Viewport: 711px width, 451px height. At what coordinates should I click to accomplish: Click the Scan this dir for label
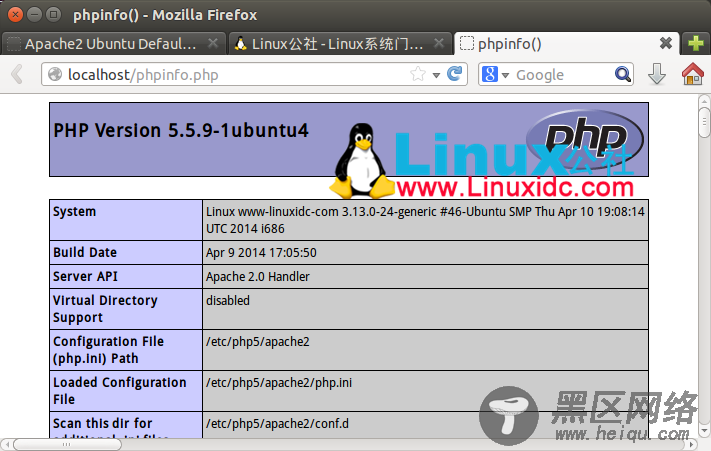(x=102, y=423)
